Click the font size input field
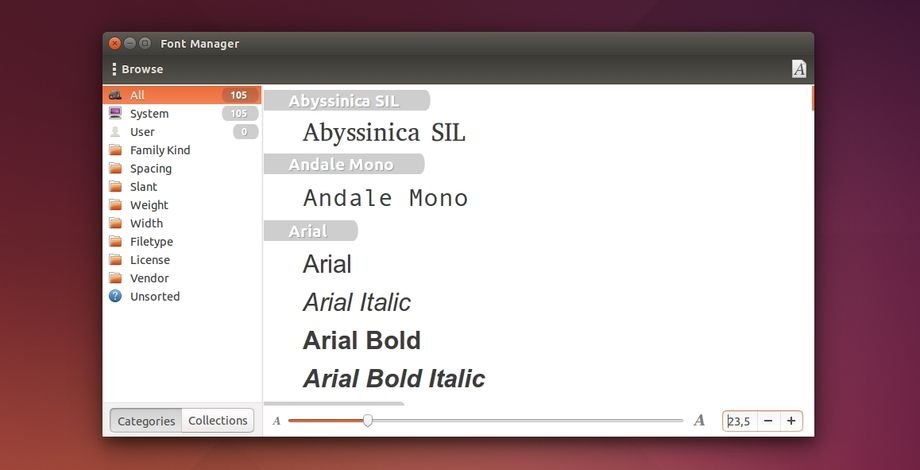920x470 pixels. tap(739, 421)
